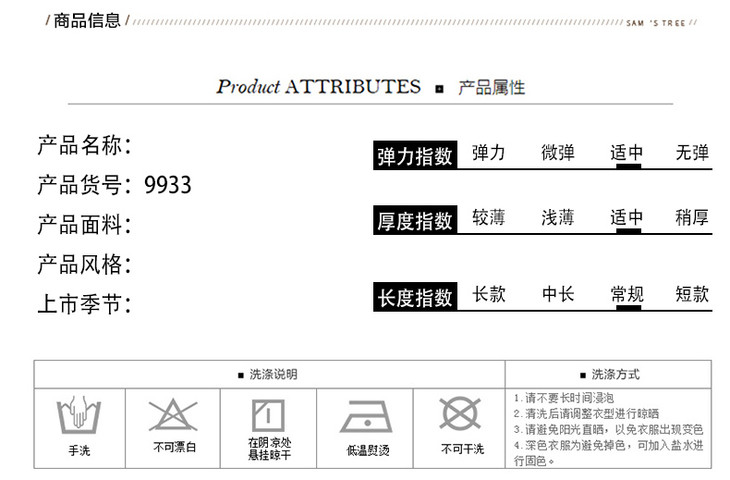Image resolution: width=730 pixels, height=480 pixels.
Task: Select 短款 length option
Action: click(x=692, y=294)
